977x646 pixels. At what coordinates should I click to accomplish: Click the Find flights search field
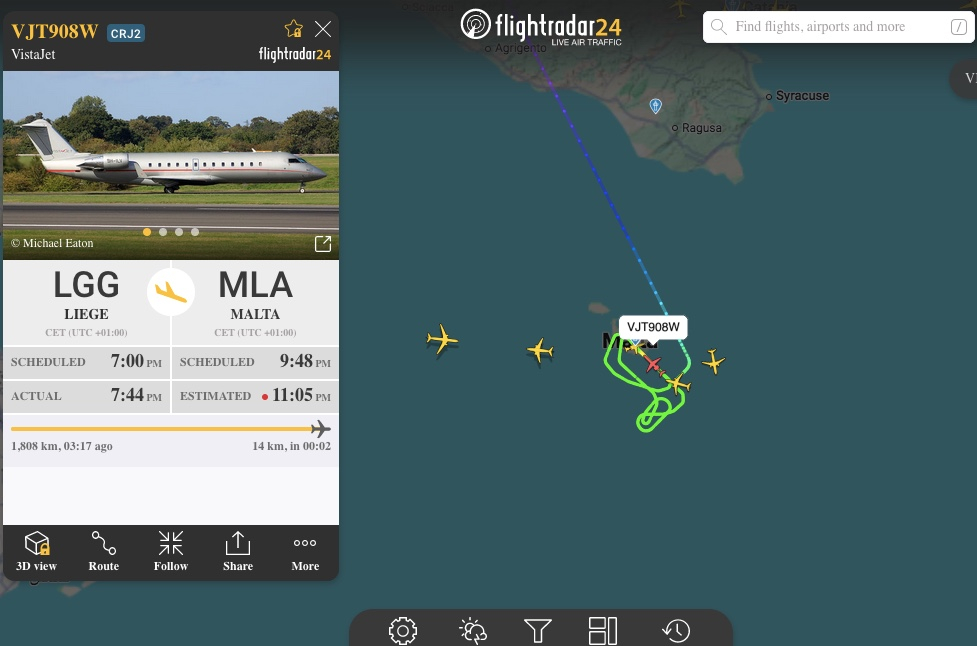point(838,27)
